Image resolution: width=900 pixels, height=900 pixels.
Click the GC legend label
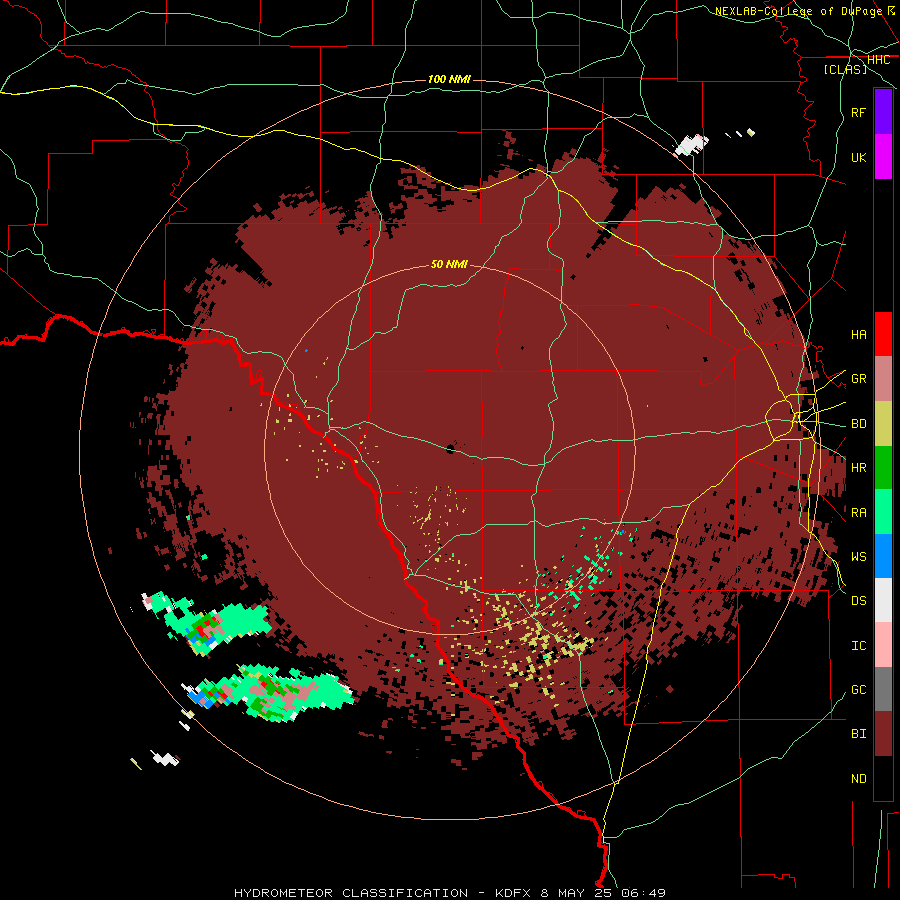[x=858, y=689]
